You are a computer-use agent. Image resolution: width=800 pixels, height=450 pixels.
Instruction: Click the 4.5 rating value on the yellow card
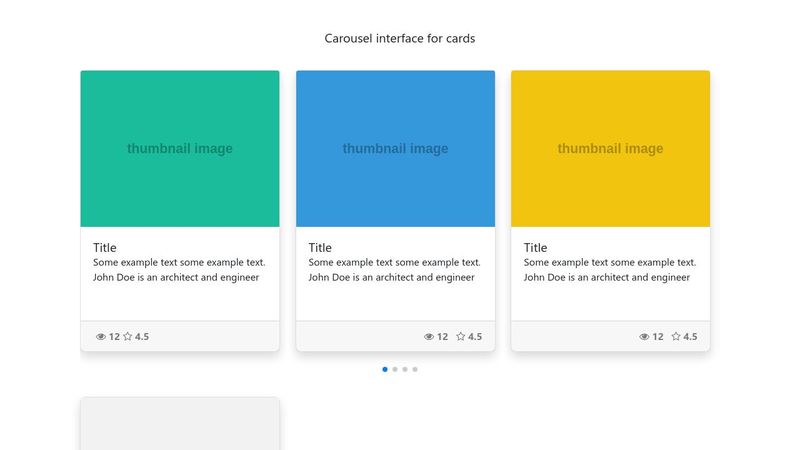click(690, 337)
